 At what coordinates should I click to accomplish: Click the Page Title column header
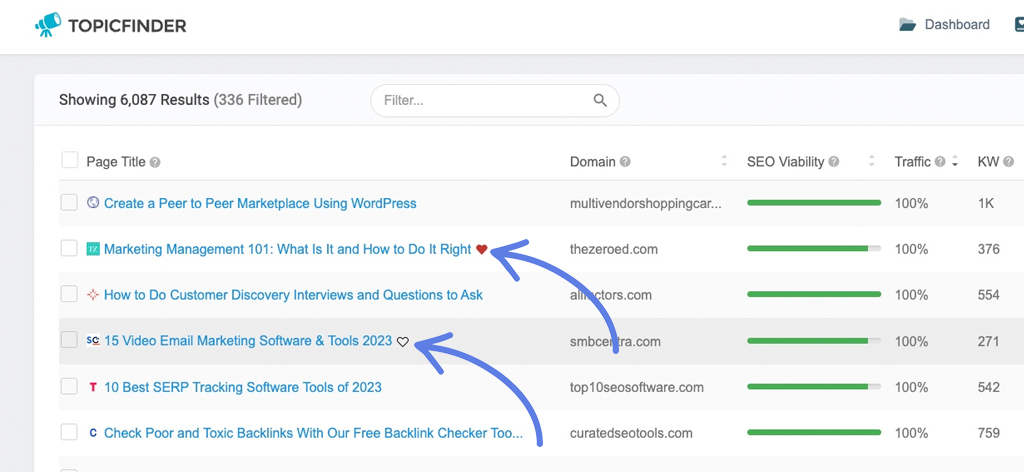(116, 162)
